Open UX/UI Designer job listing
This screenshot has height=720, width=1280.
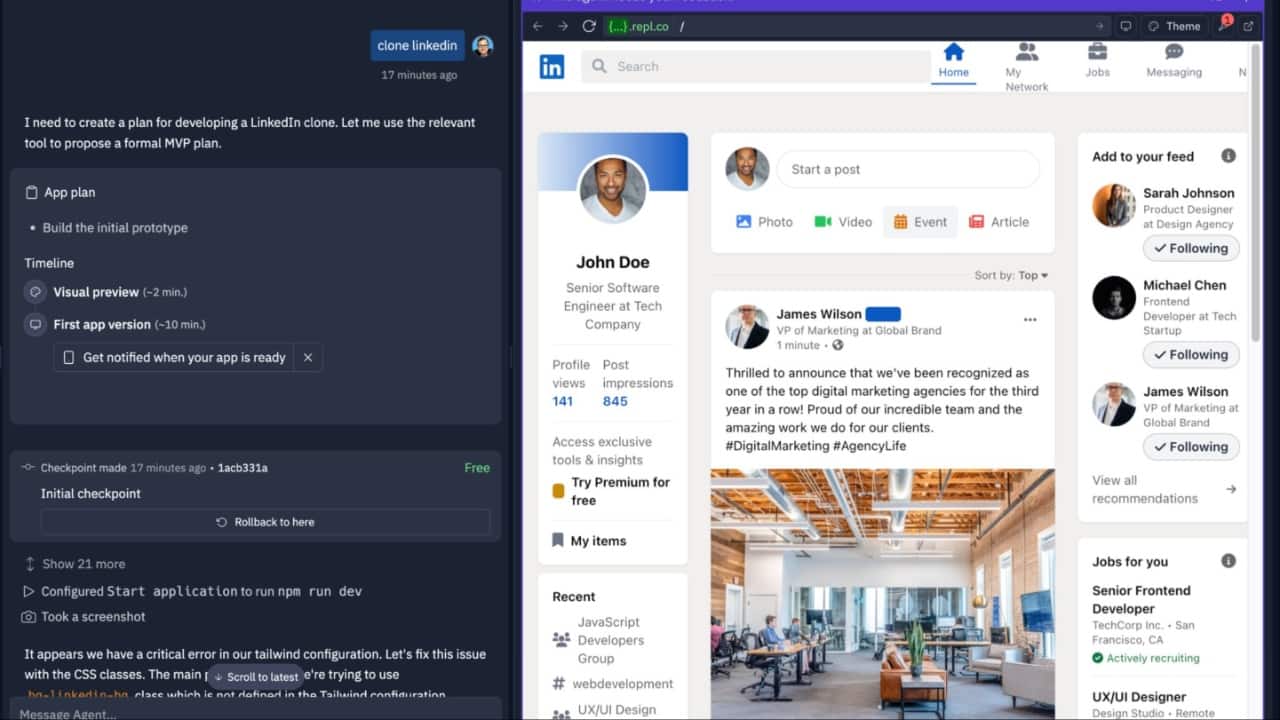point(1139,697)
